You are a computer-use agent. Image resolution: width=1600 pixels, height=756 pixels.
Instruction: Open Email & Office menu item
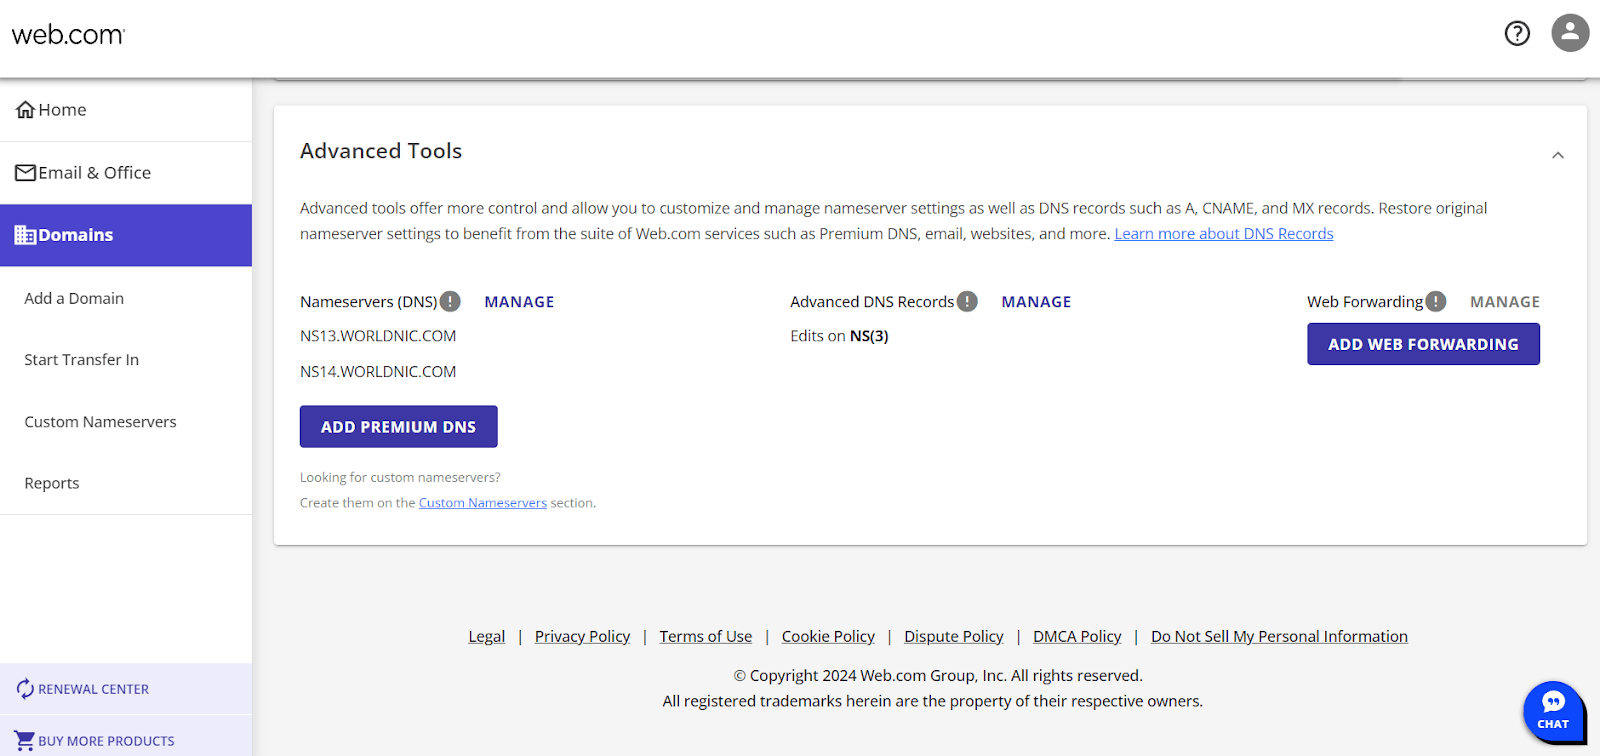[126, 173]
